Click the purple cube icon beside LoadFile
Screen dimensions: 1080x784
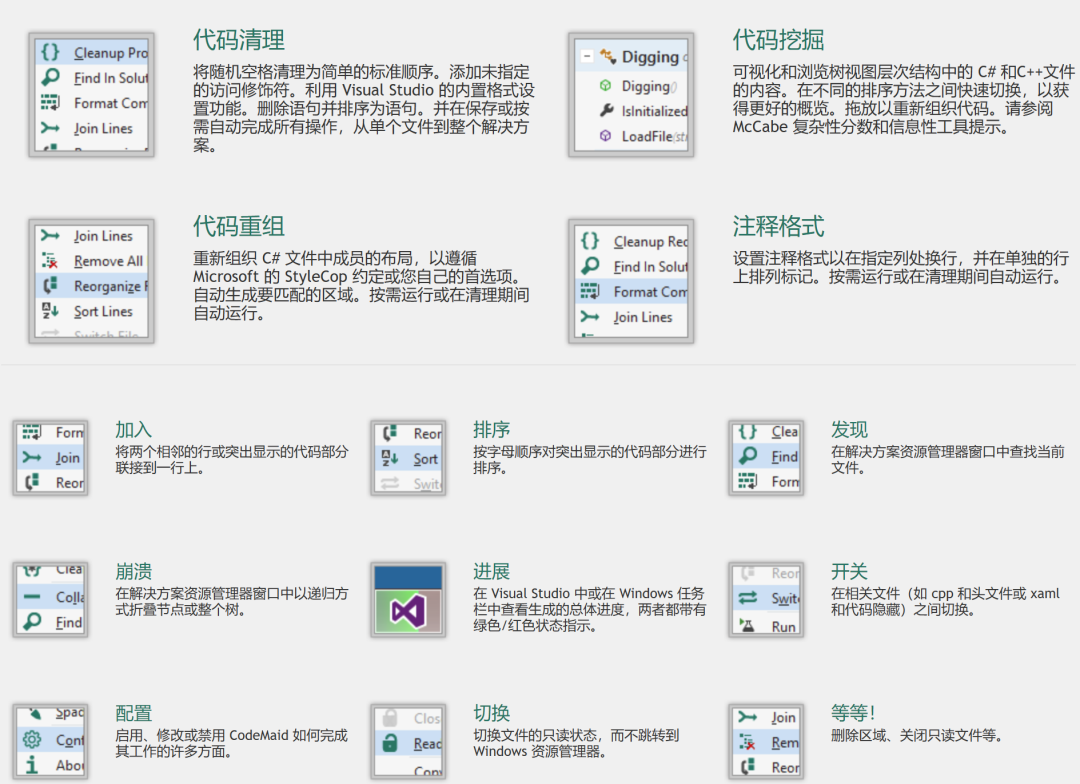pos(605,136)
